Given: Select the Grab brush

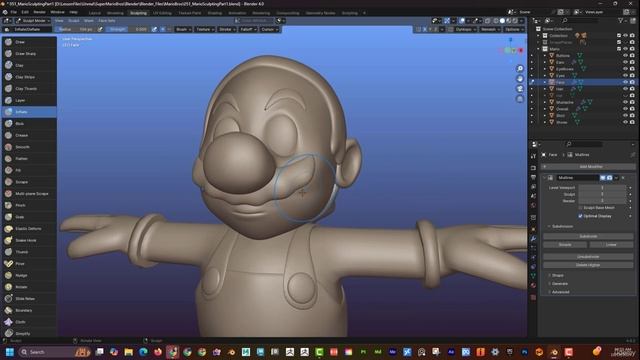Looking at the screenshot, I should click(x=29, y=217).
